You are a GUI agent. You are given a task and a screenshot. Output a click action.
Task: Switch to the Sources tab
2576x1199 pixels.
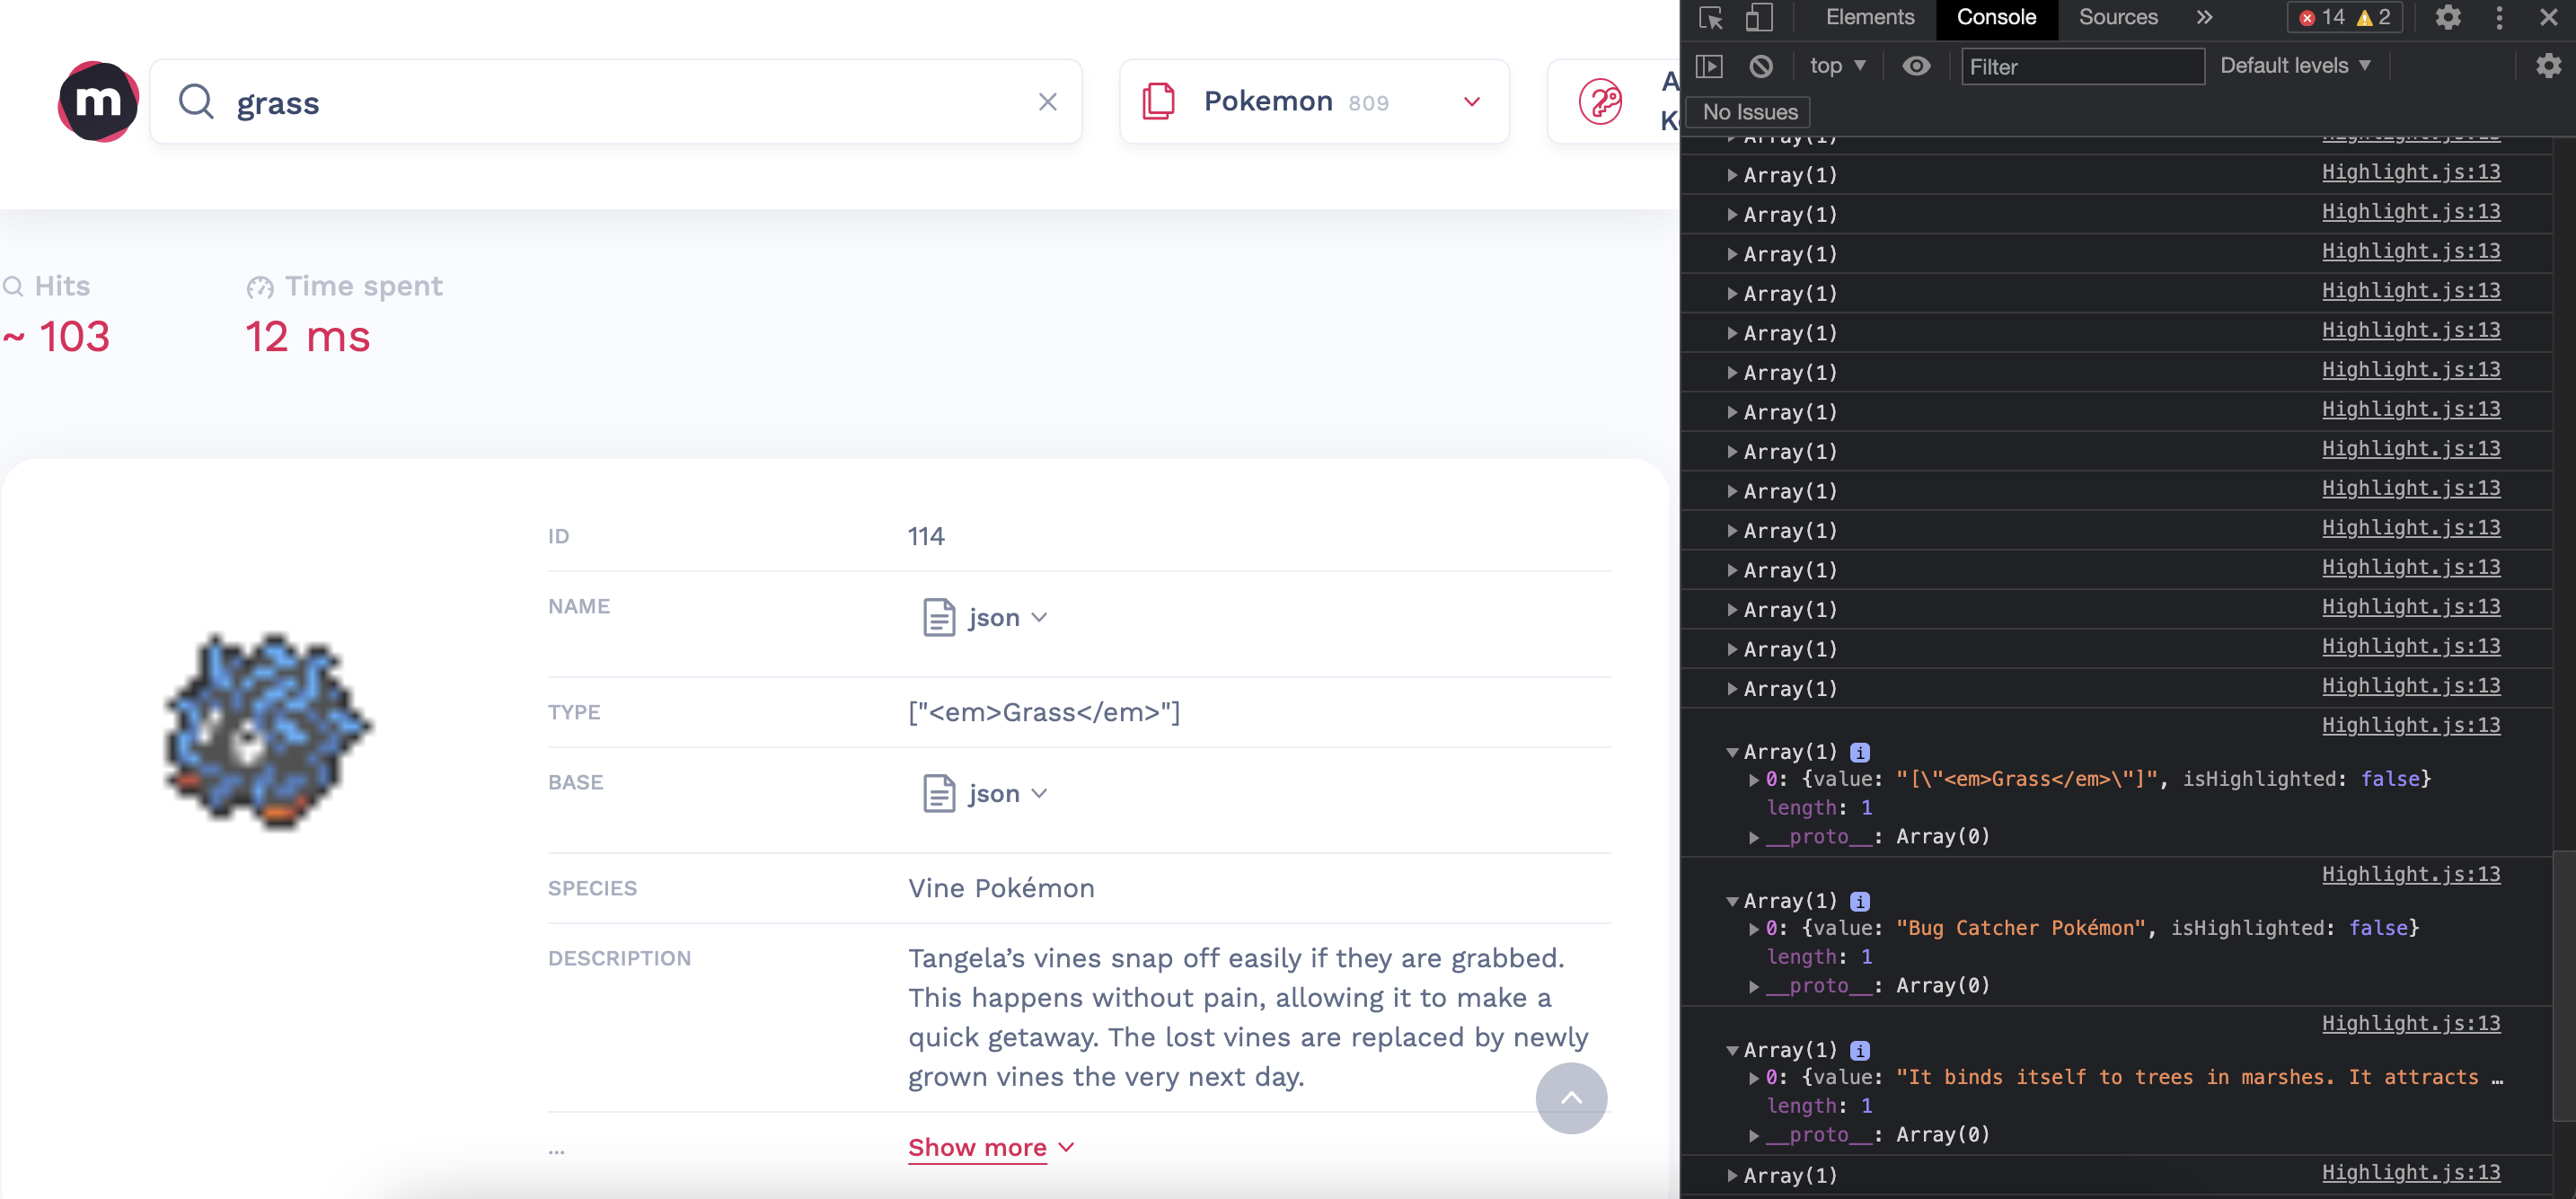point(2117,18)
